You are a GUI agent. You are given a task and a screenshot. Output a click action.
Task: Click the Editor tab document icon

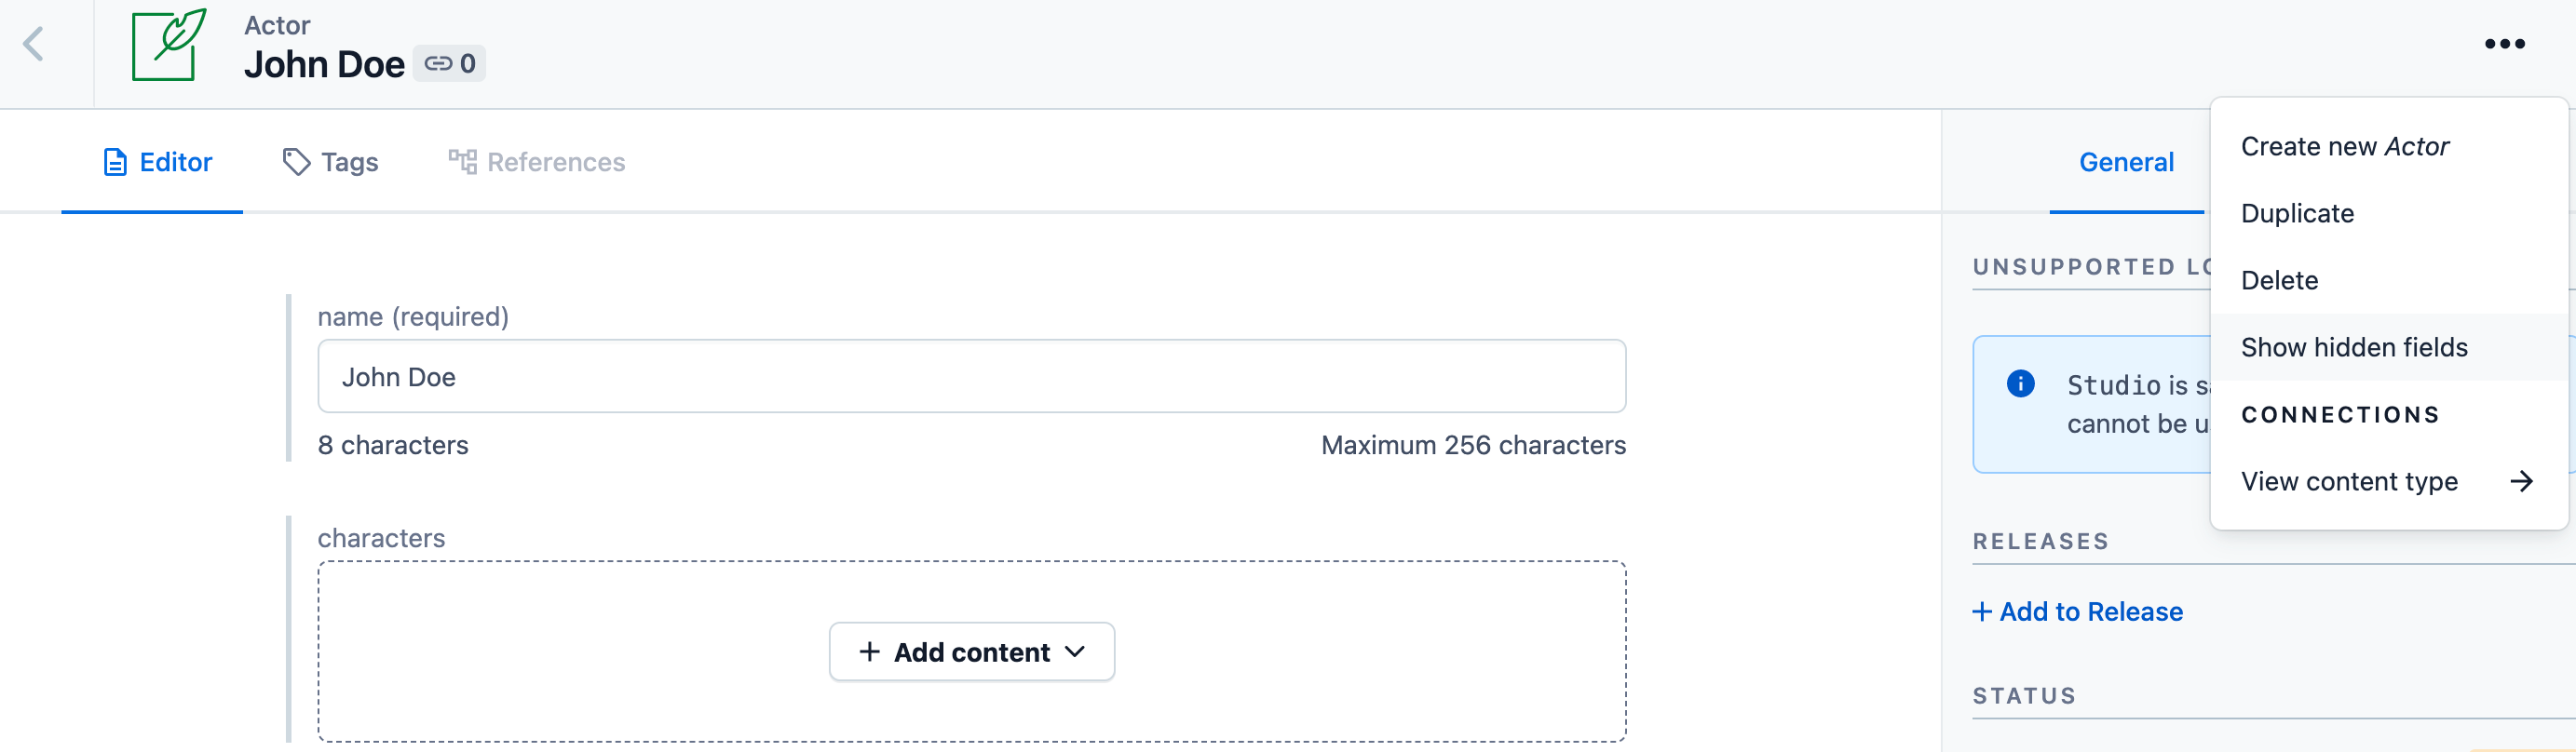pos(115,162)
